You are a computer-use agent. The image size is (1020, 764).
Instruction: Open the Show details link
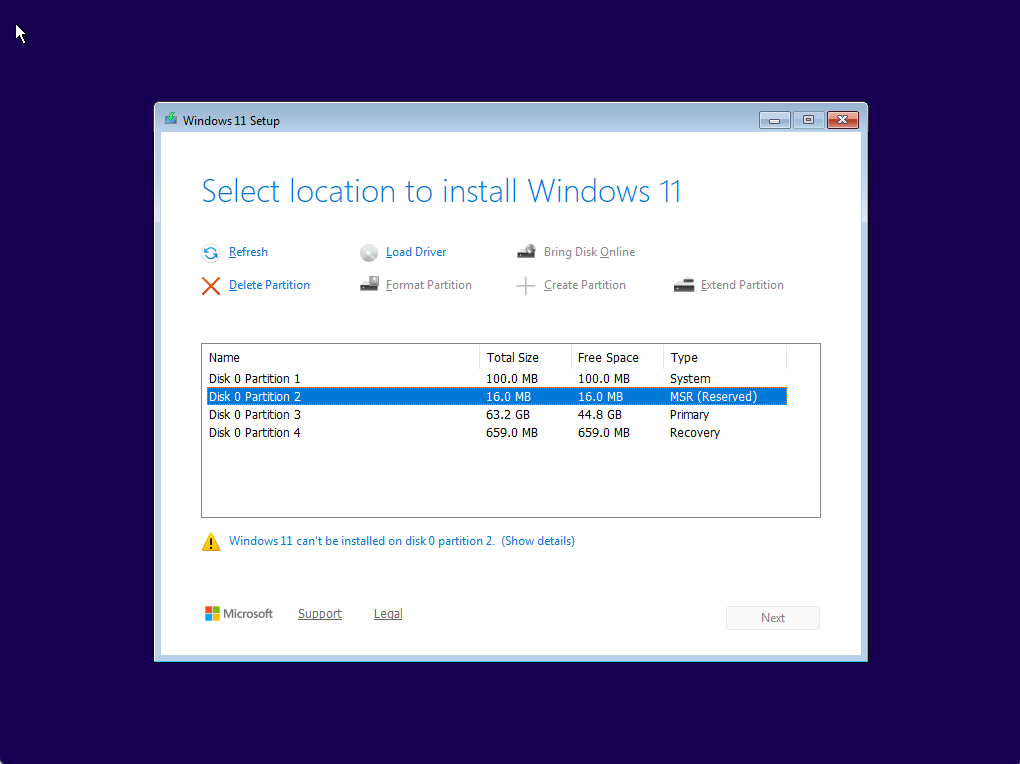[538, 541]
